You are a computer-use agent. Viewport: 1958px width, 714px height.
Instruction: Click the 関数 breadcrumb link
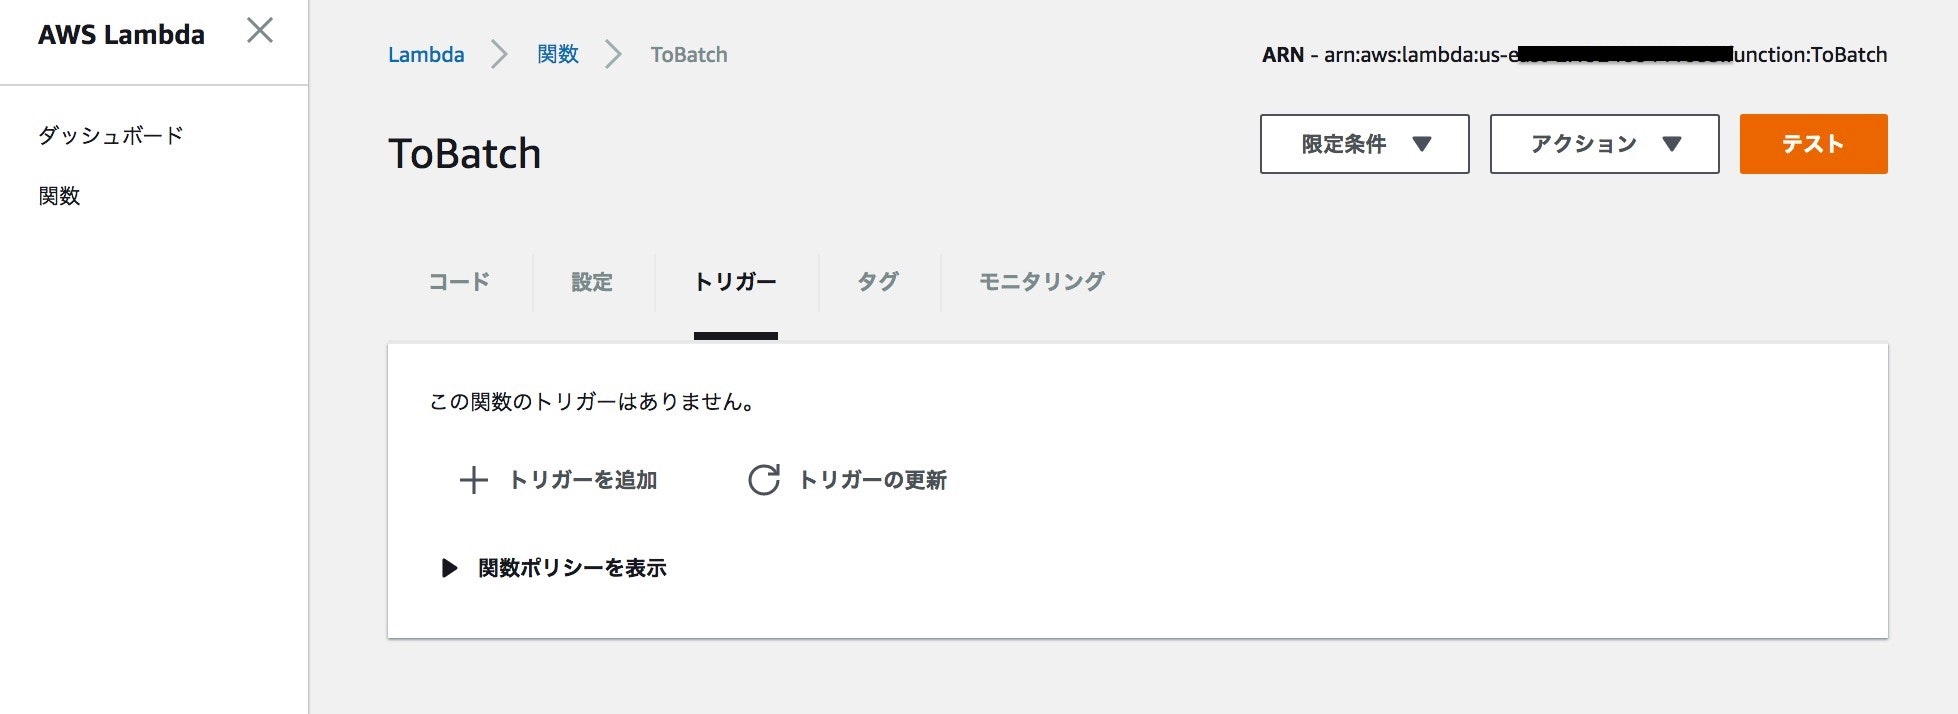(x=558, y=55)
